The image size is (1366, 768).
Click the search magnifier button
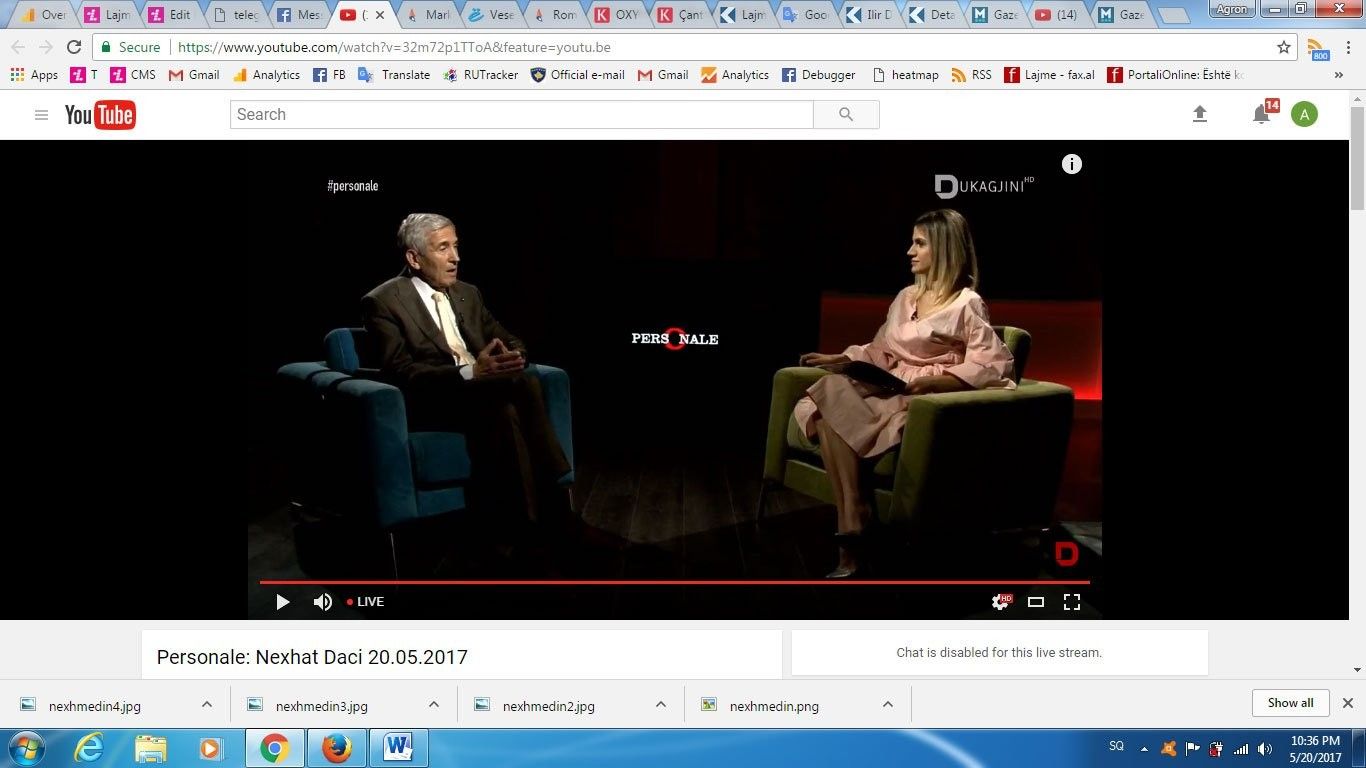[846, 115]
